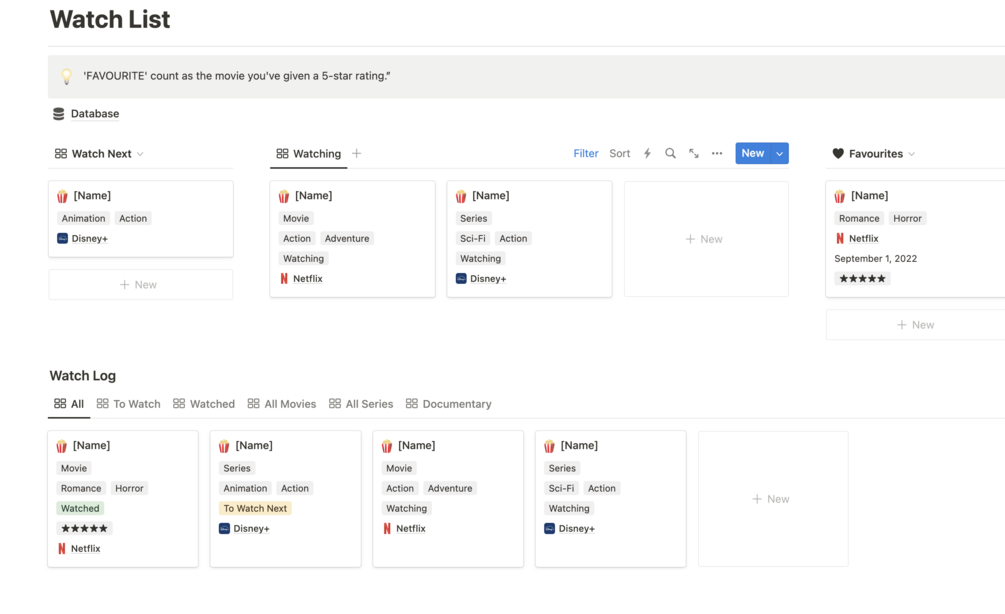Click the Database stack icon
The height and width of the screenshot is (614, 1005).
coord(59,114)
